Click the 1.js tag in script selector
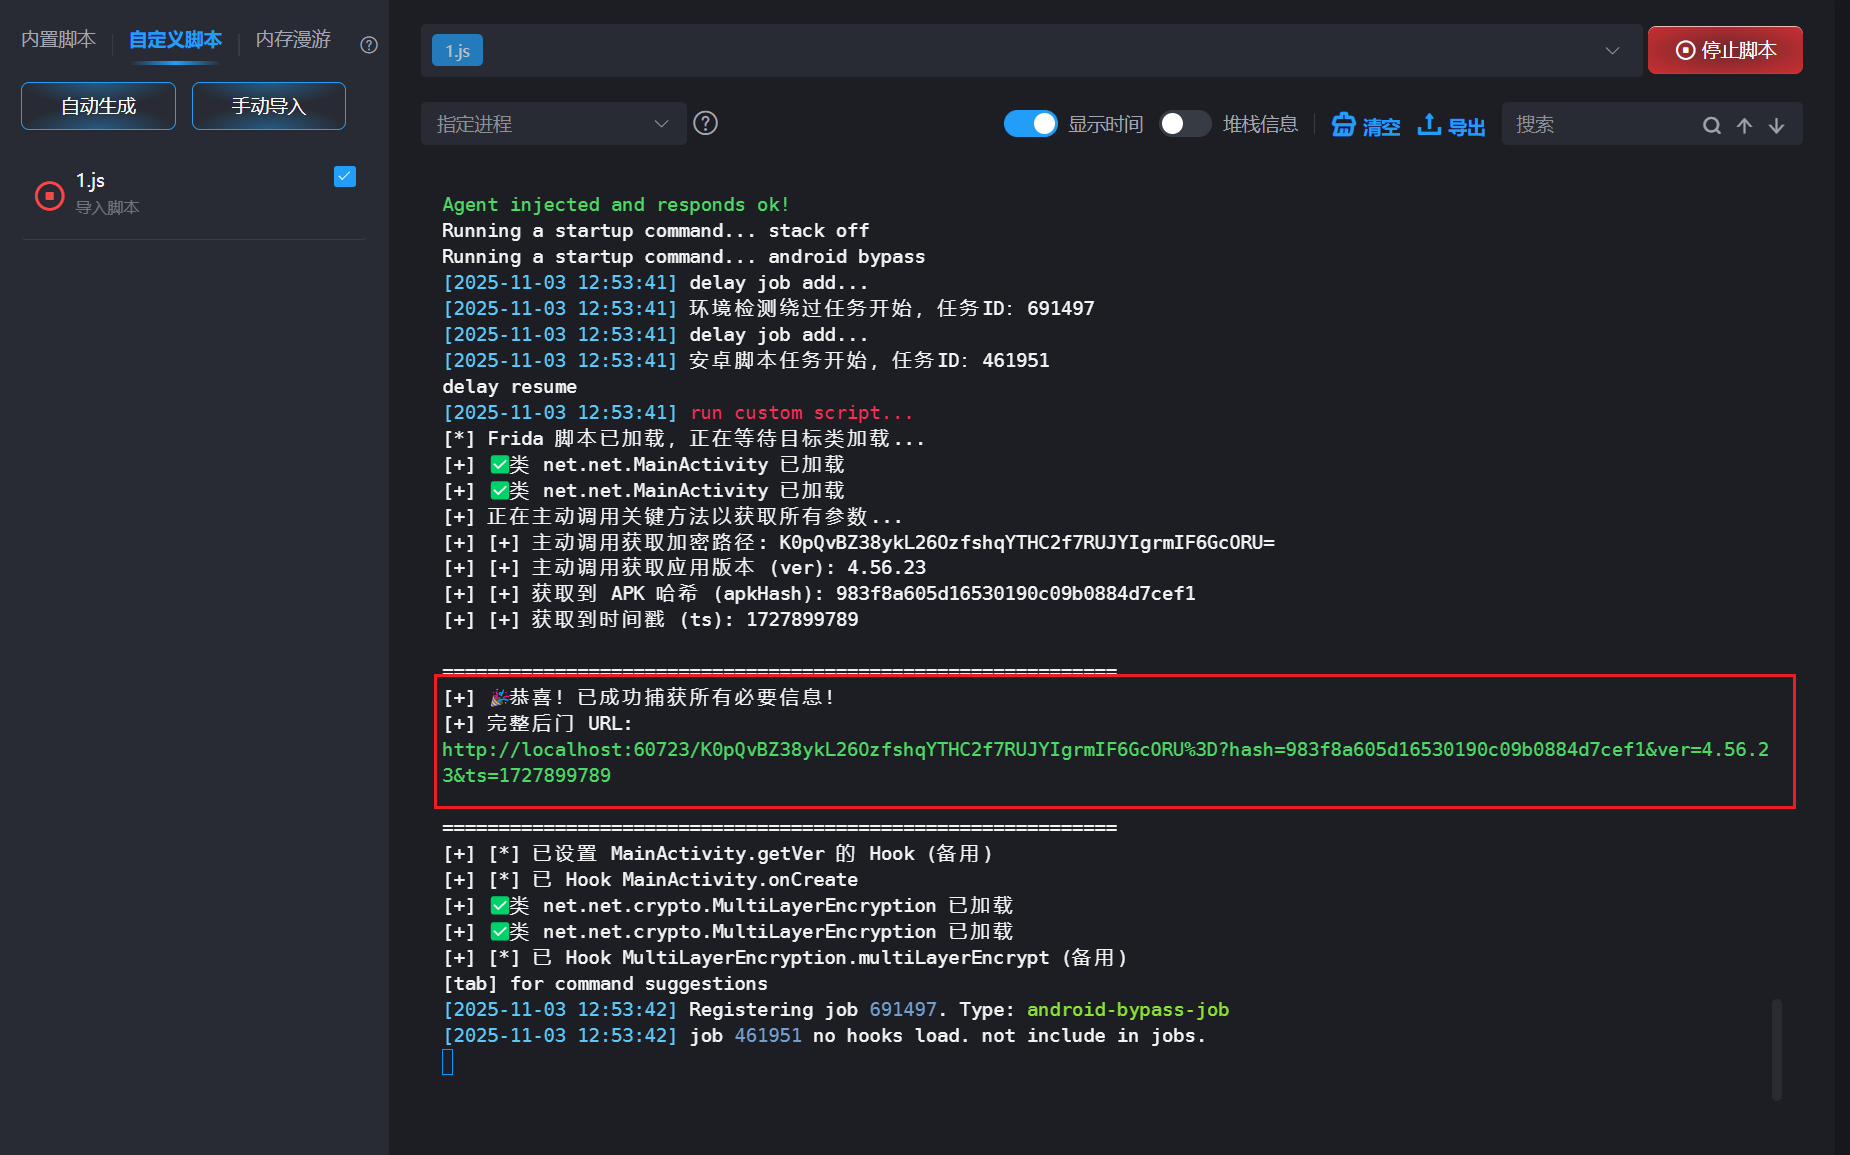Image resolution: width=1850 pixels, height=1155 pixels. pos(457,51)
